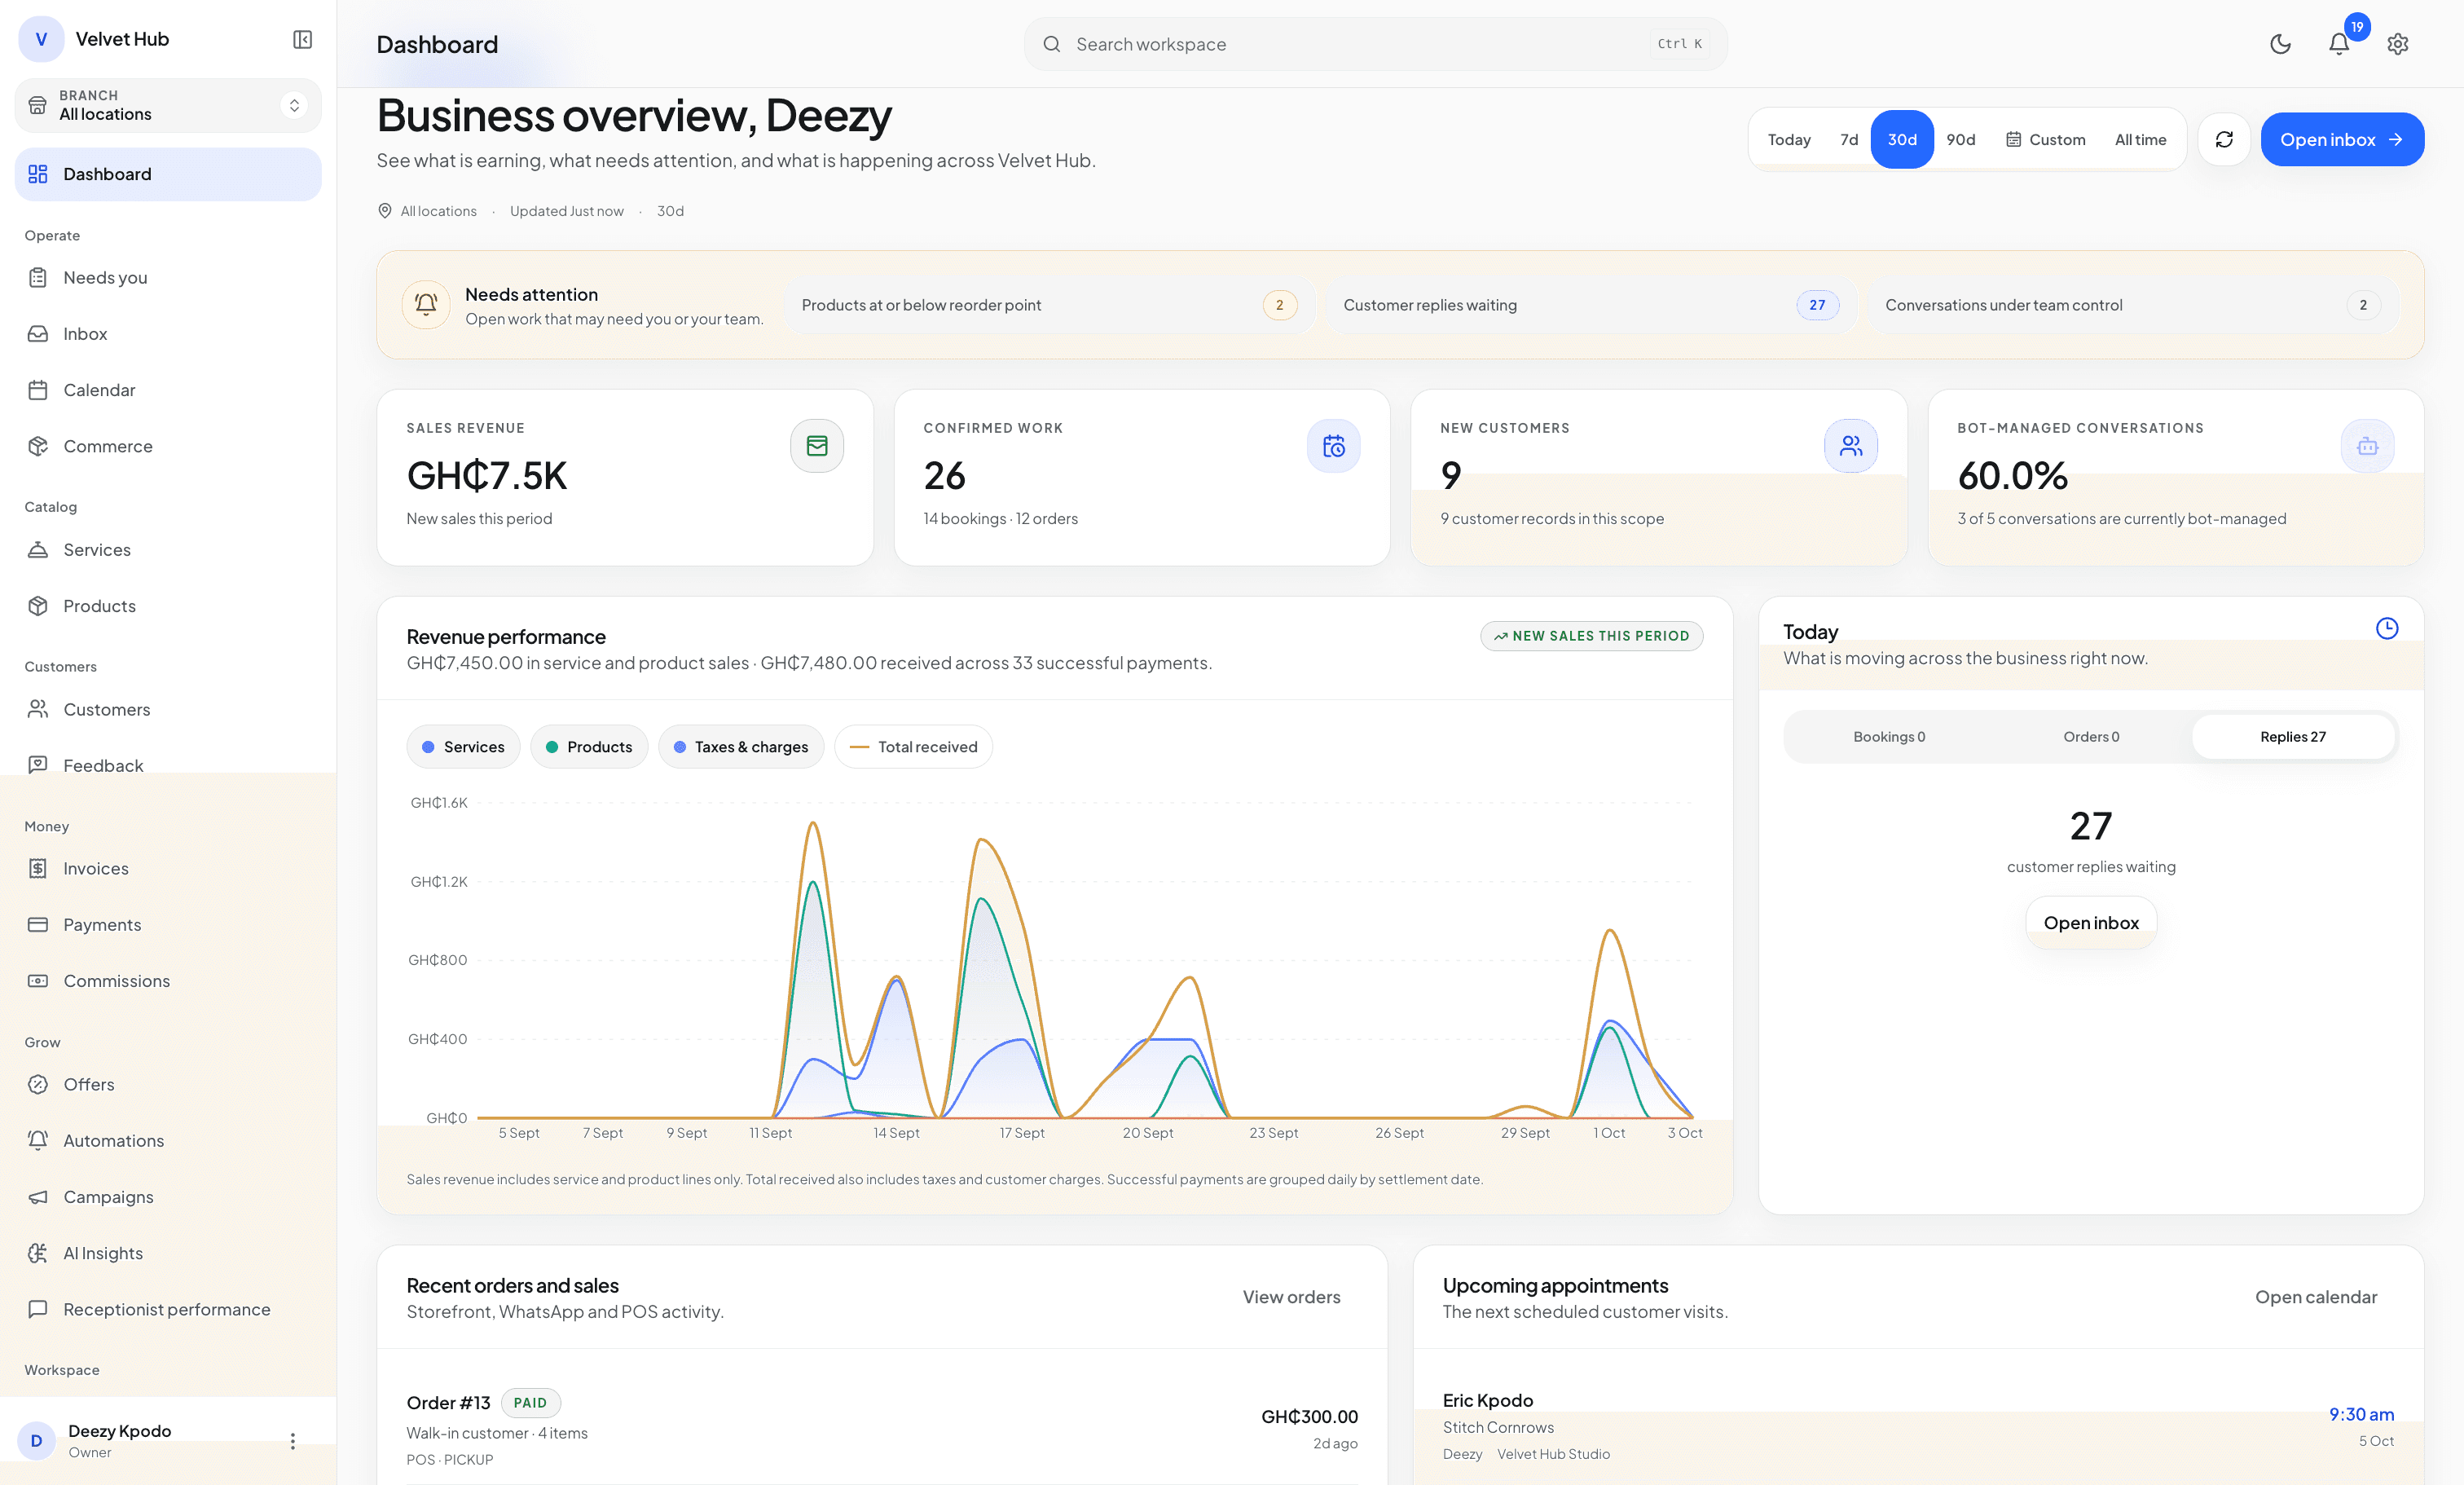2464x1485 pixels.
Task: Follow the View orders link
Action: coord(1291,1297)
